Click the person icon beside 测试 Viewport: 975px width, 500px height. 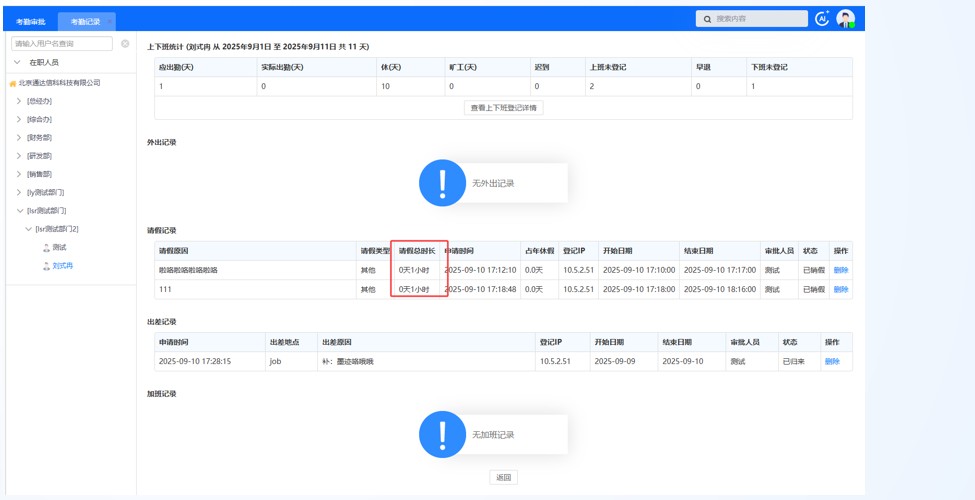point(46,247)
